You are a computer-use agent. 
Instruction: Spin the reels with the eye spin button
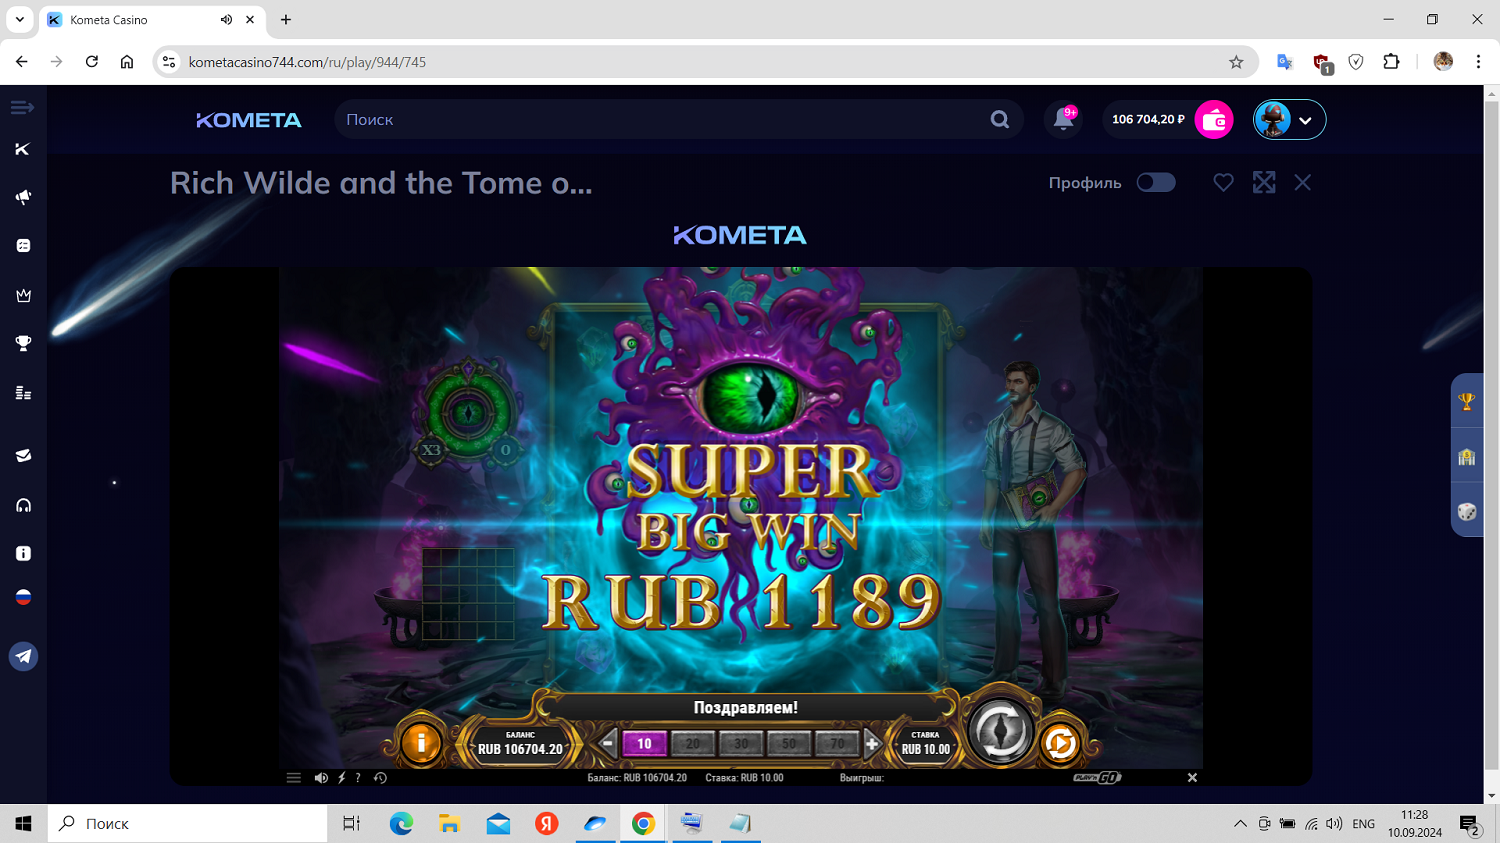pyautogui.click(x=999, y=731)
